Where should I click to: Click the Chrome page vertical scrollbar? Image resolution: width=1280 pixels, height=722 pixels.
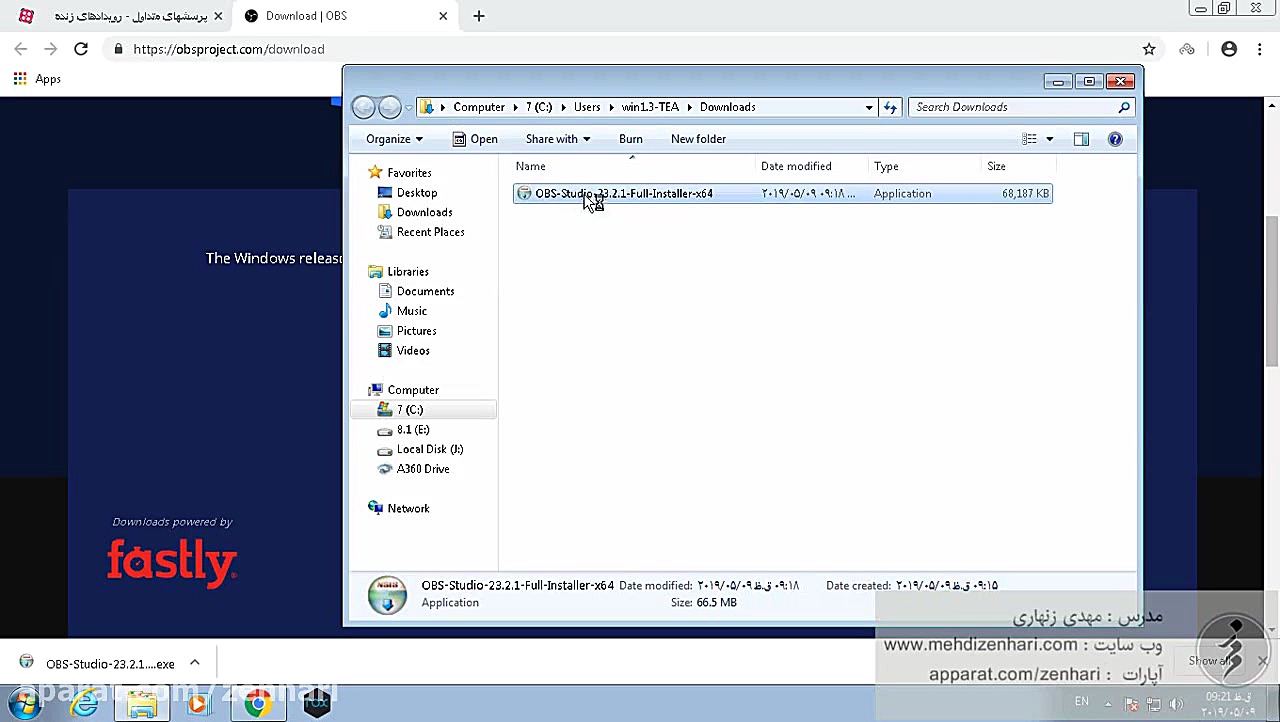[x=1272, y=290]
